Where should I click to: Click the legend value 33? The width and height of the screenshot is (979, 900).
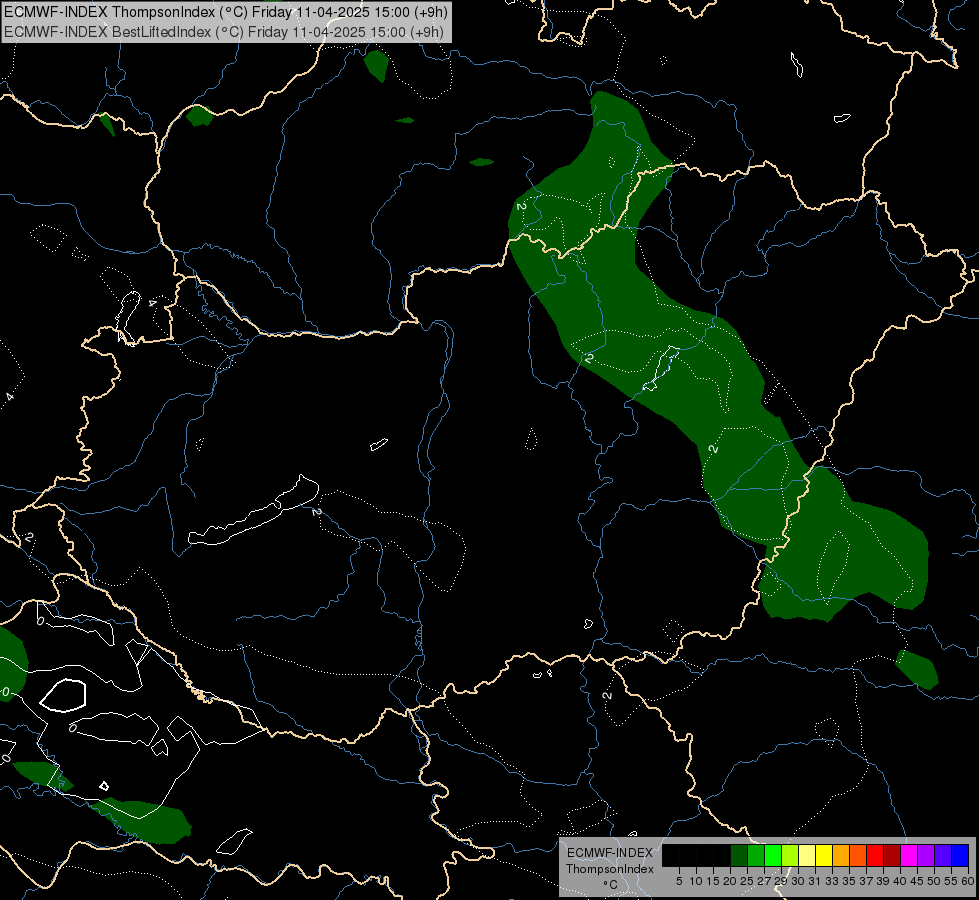pyautogui.click(x=832, y=881)
